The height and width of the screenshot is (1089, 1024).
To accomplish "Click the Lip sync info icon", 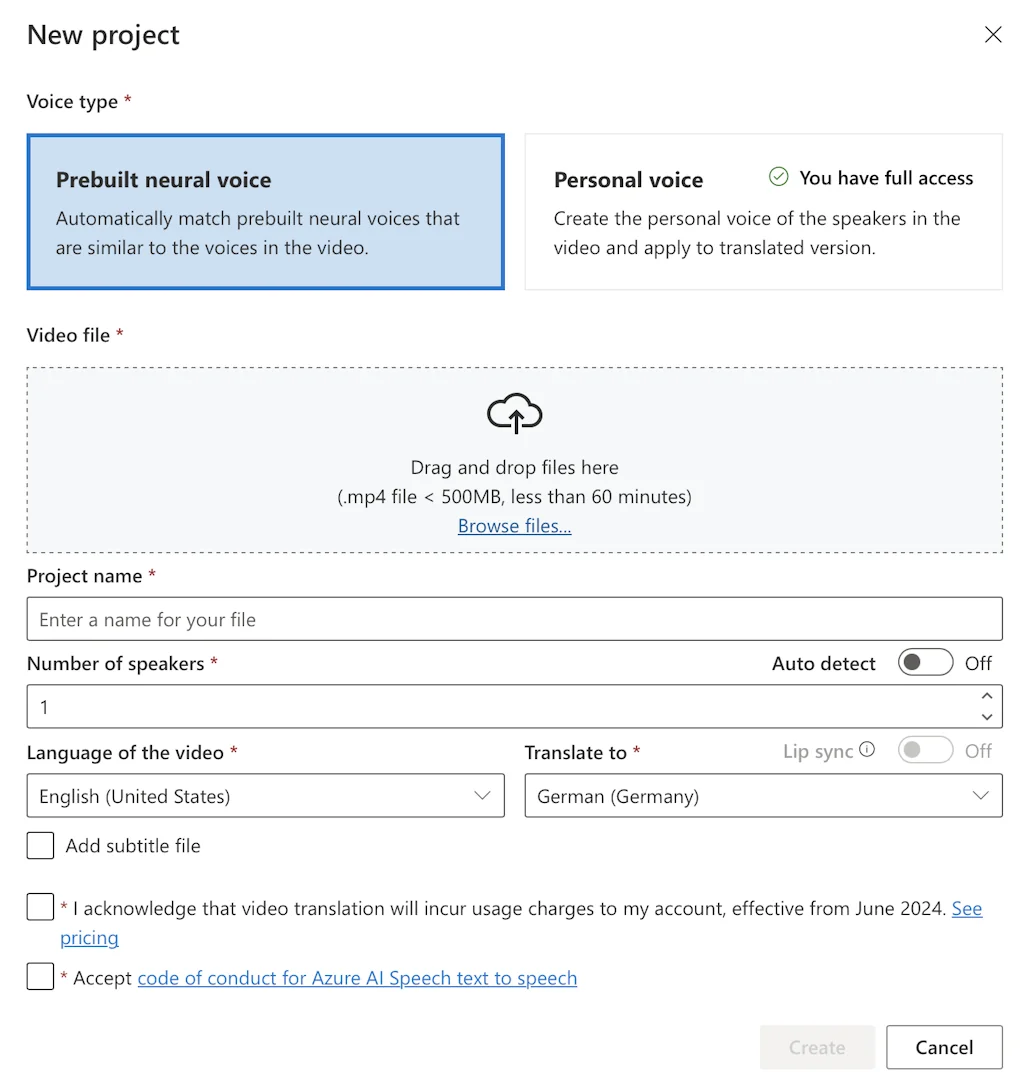I will (866, 750).
